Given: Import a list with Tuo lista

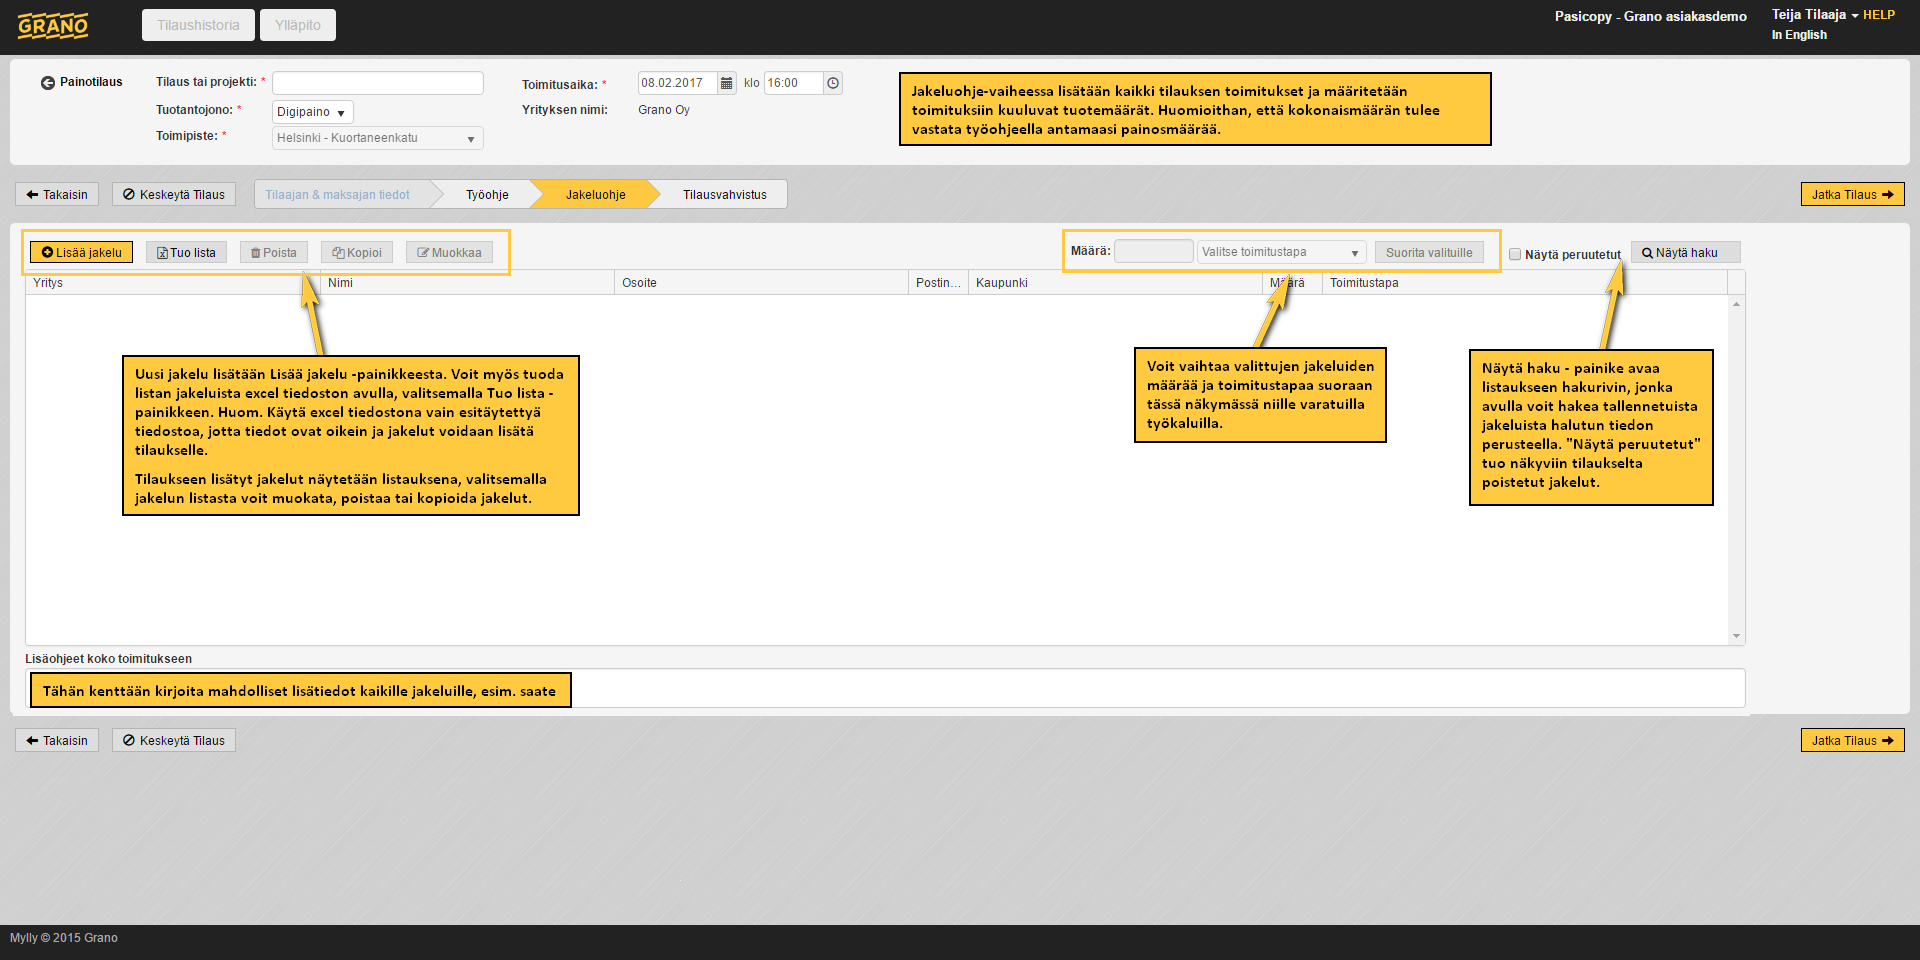Looking at the screenshot, I should [187, 253].
